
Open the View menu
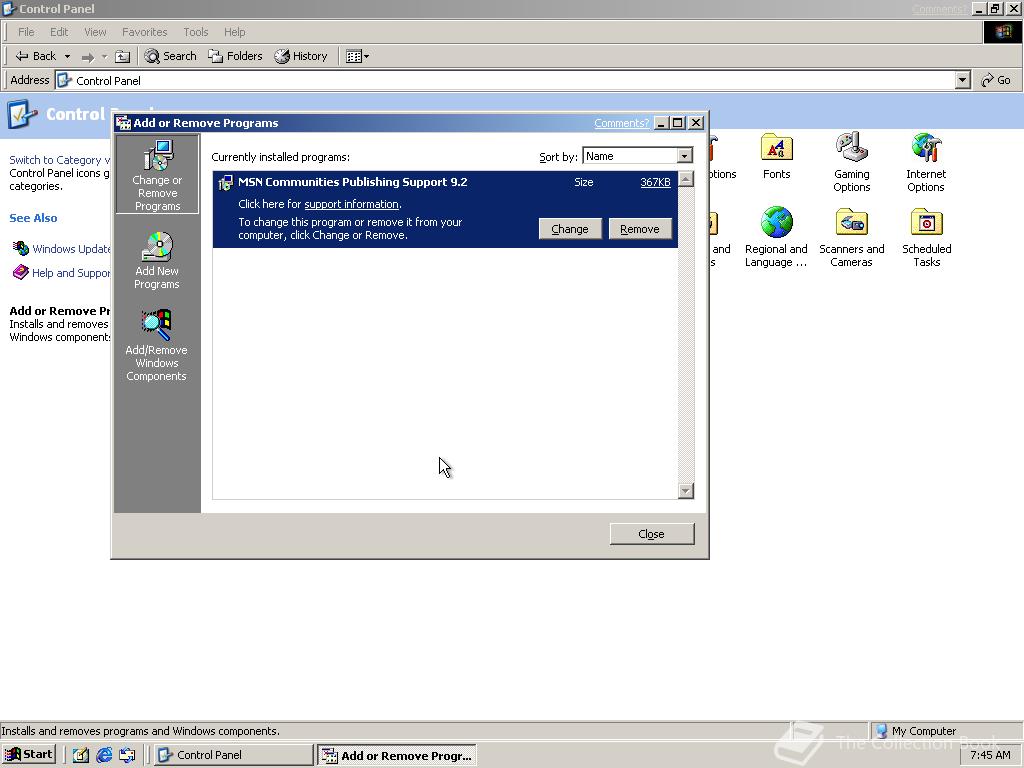point(95,32)
